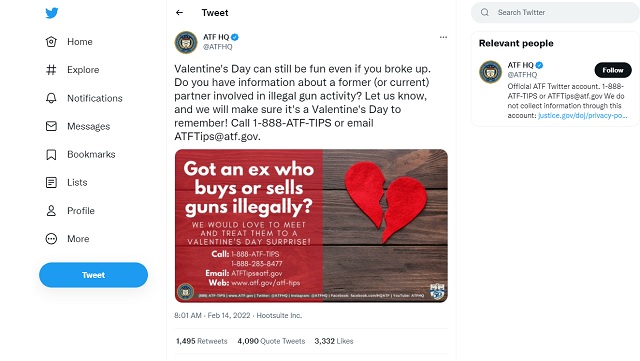Open Lists via the list icon

51,183
